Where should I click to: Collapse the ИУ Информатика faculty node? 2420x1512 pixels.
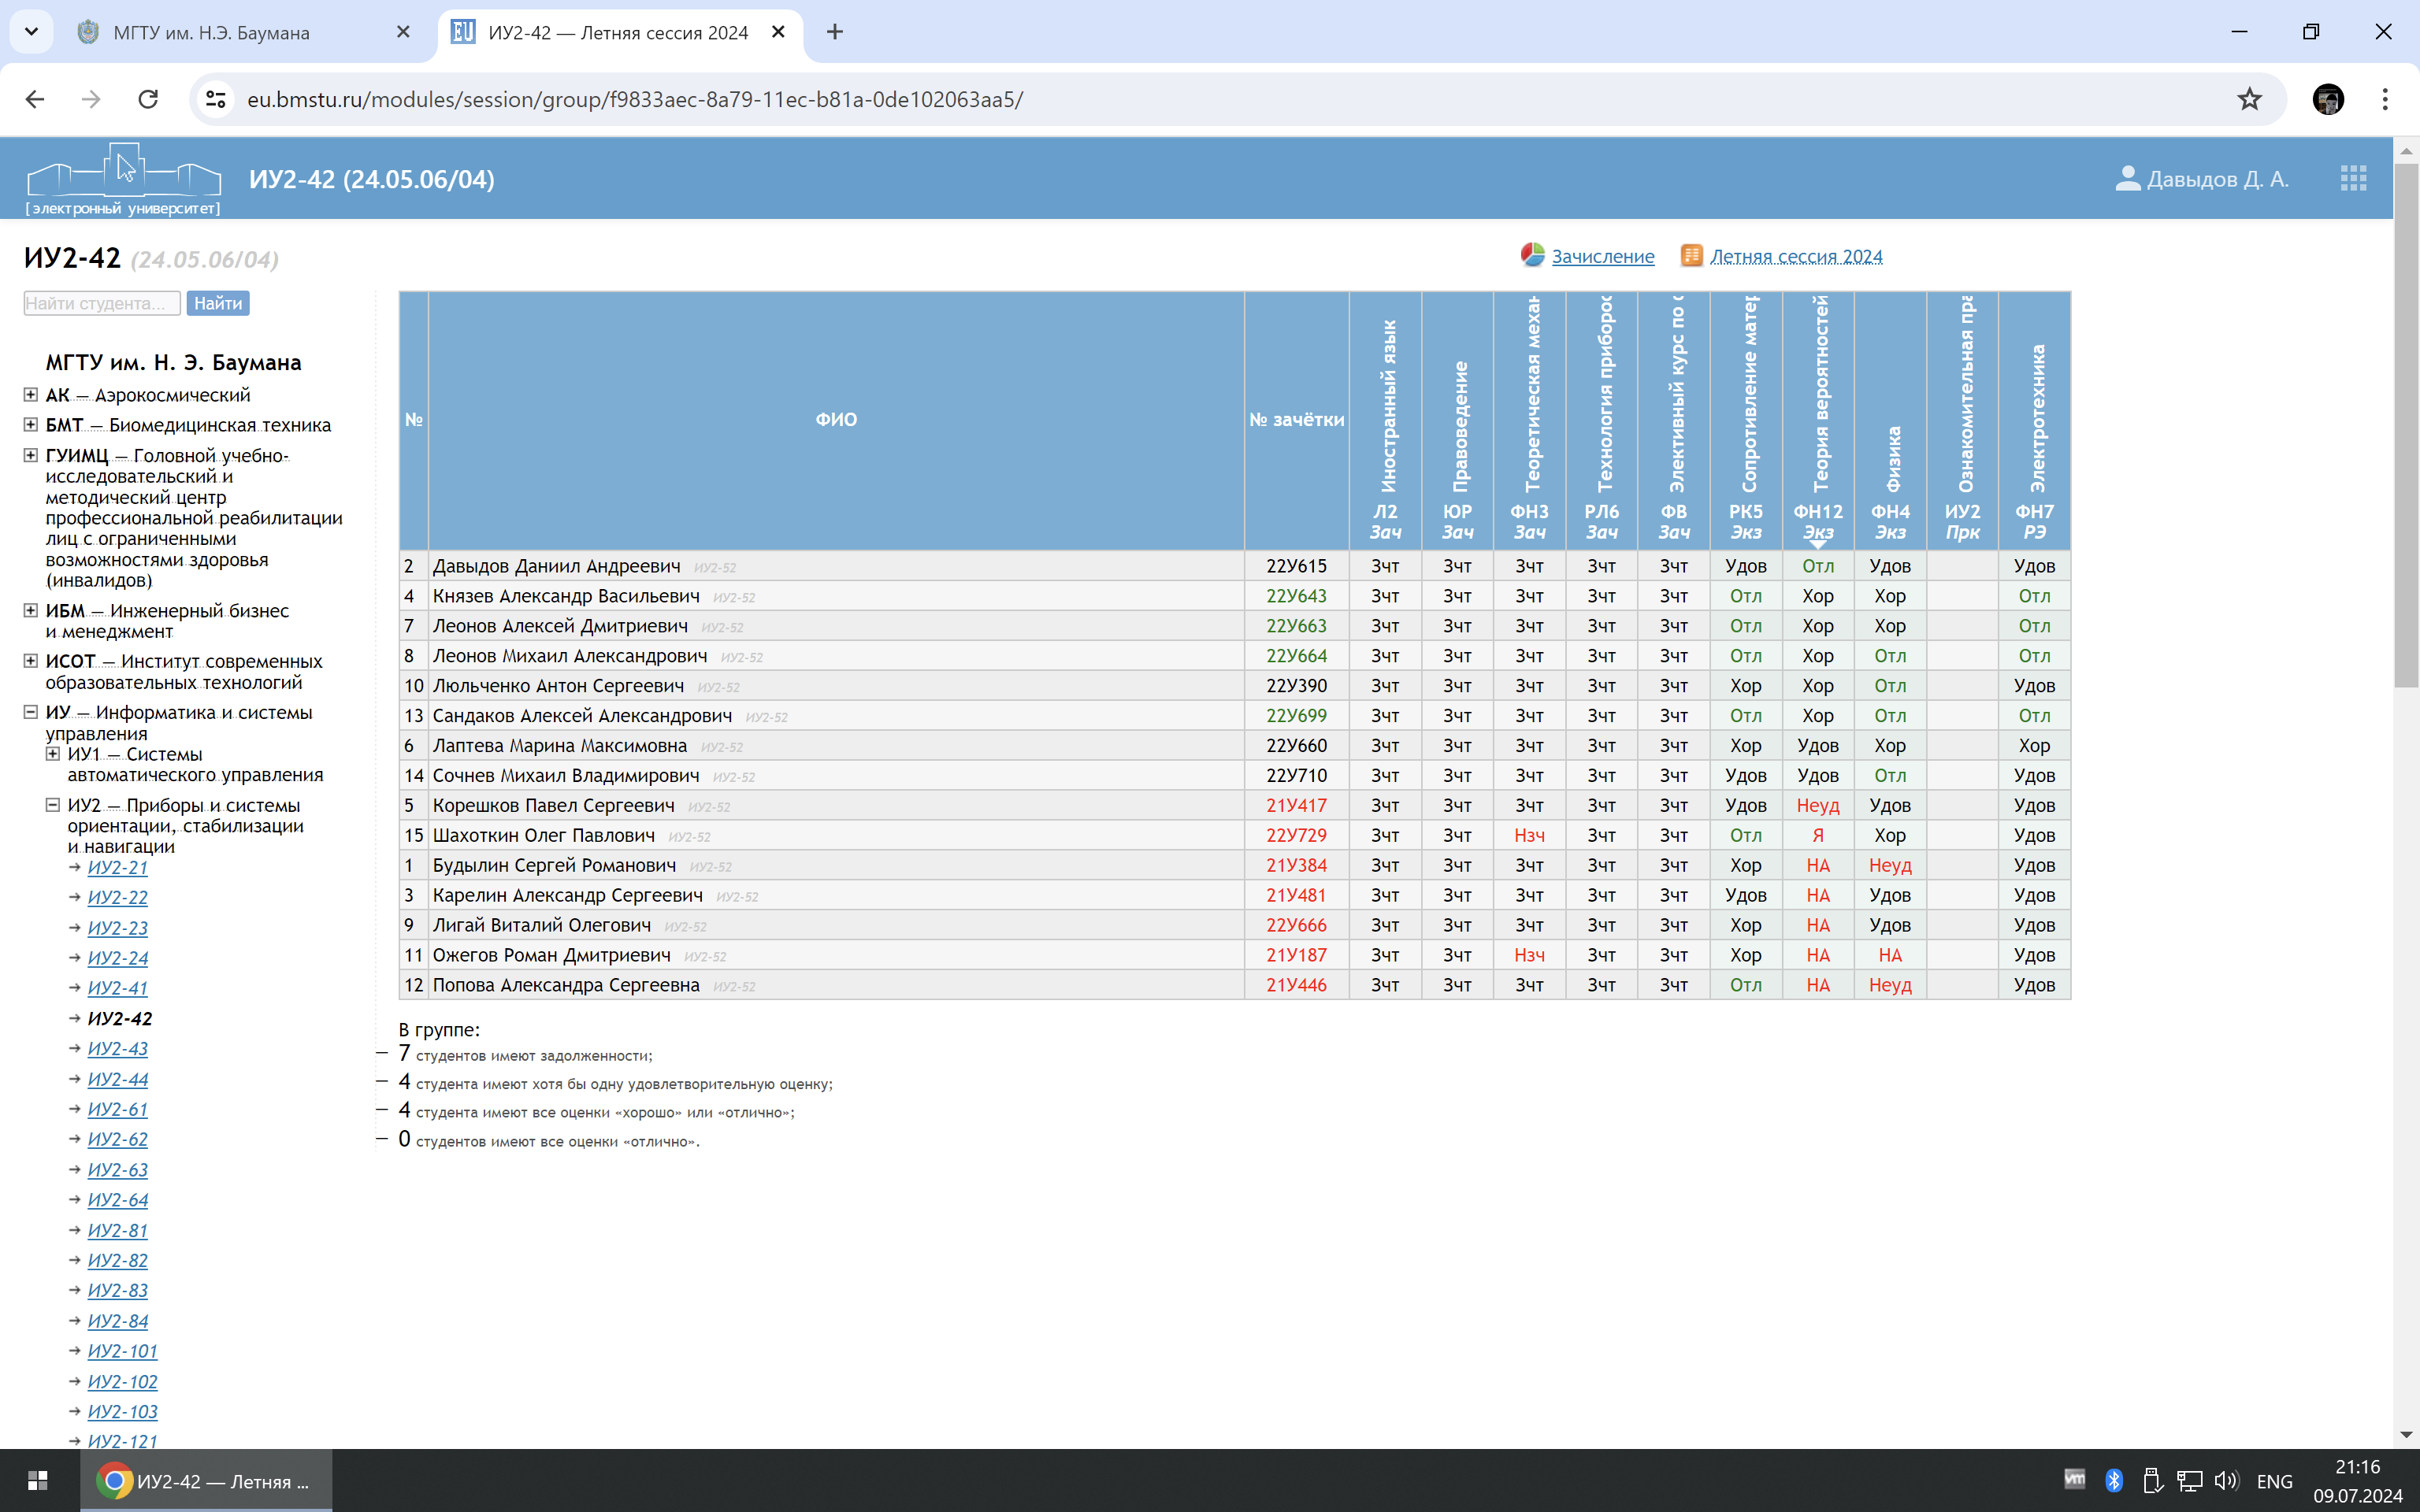tap(31, 712)
